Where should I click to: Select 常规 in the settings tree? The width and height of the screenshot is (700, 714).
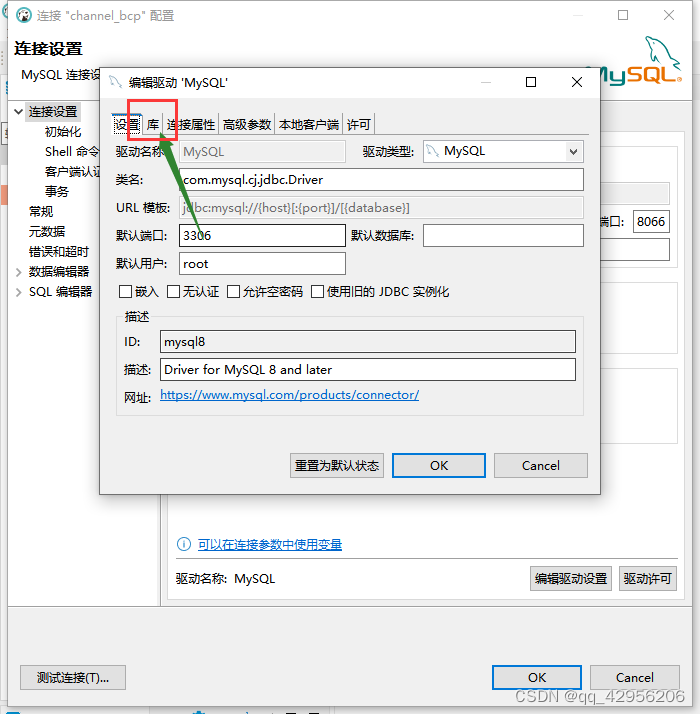(41, 211)
